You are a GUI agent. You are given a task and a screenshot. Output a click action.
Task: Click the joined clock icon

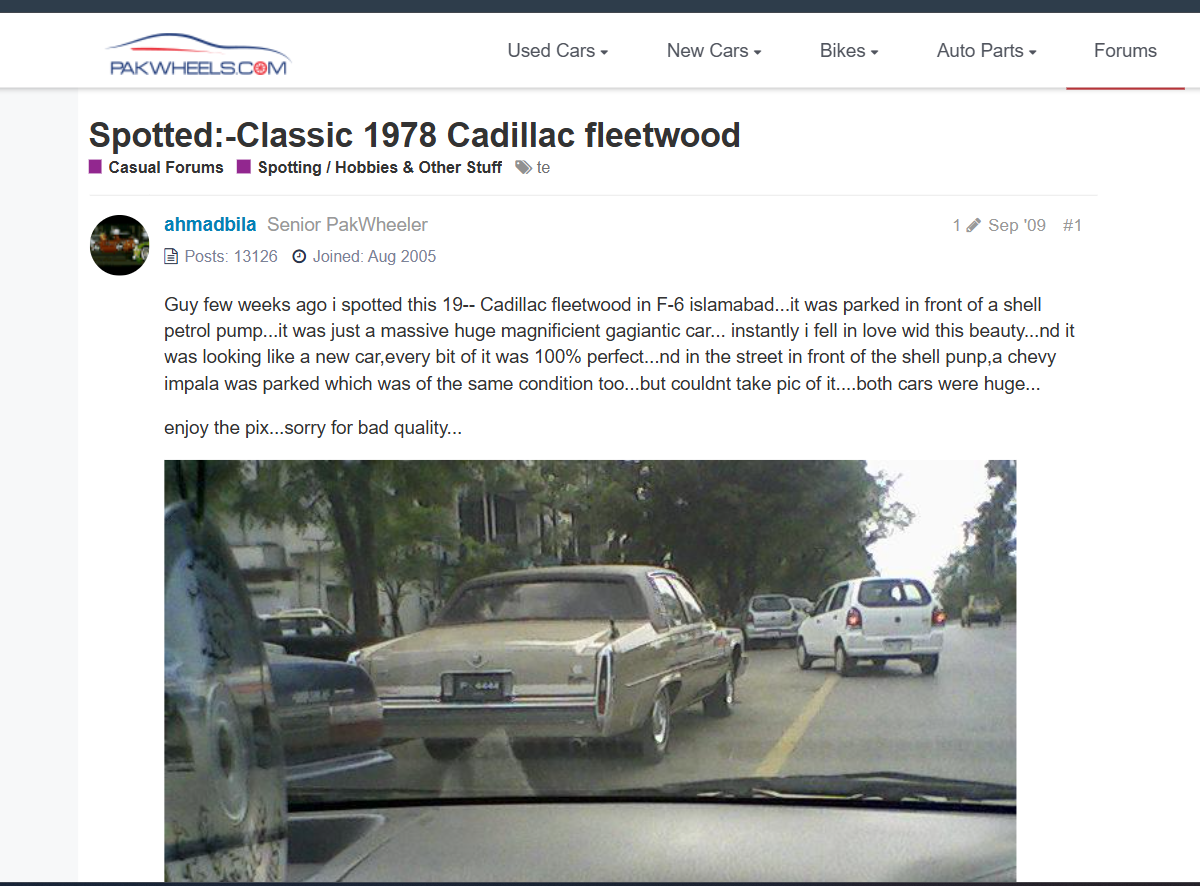[x=299, y=257]
